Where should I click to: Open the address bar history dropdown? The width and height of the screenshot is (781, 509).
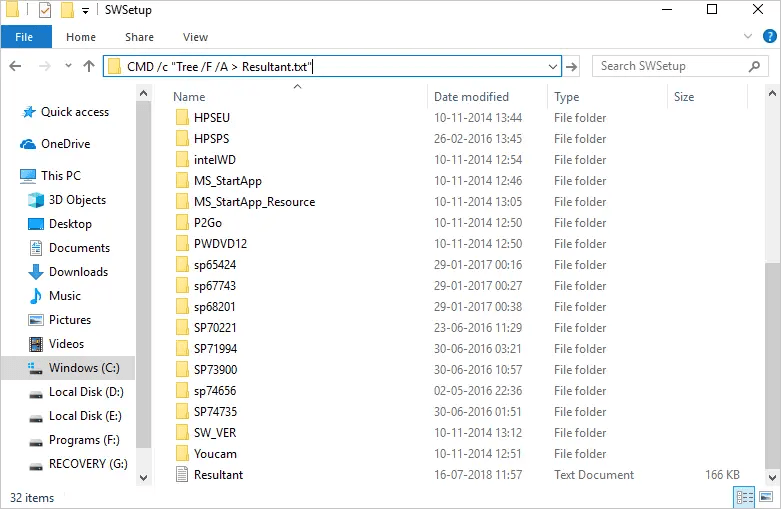[x=552, y=66]
